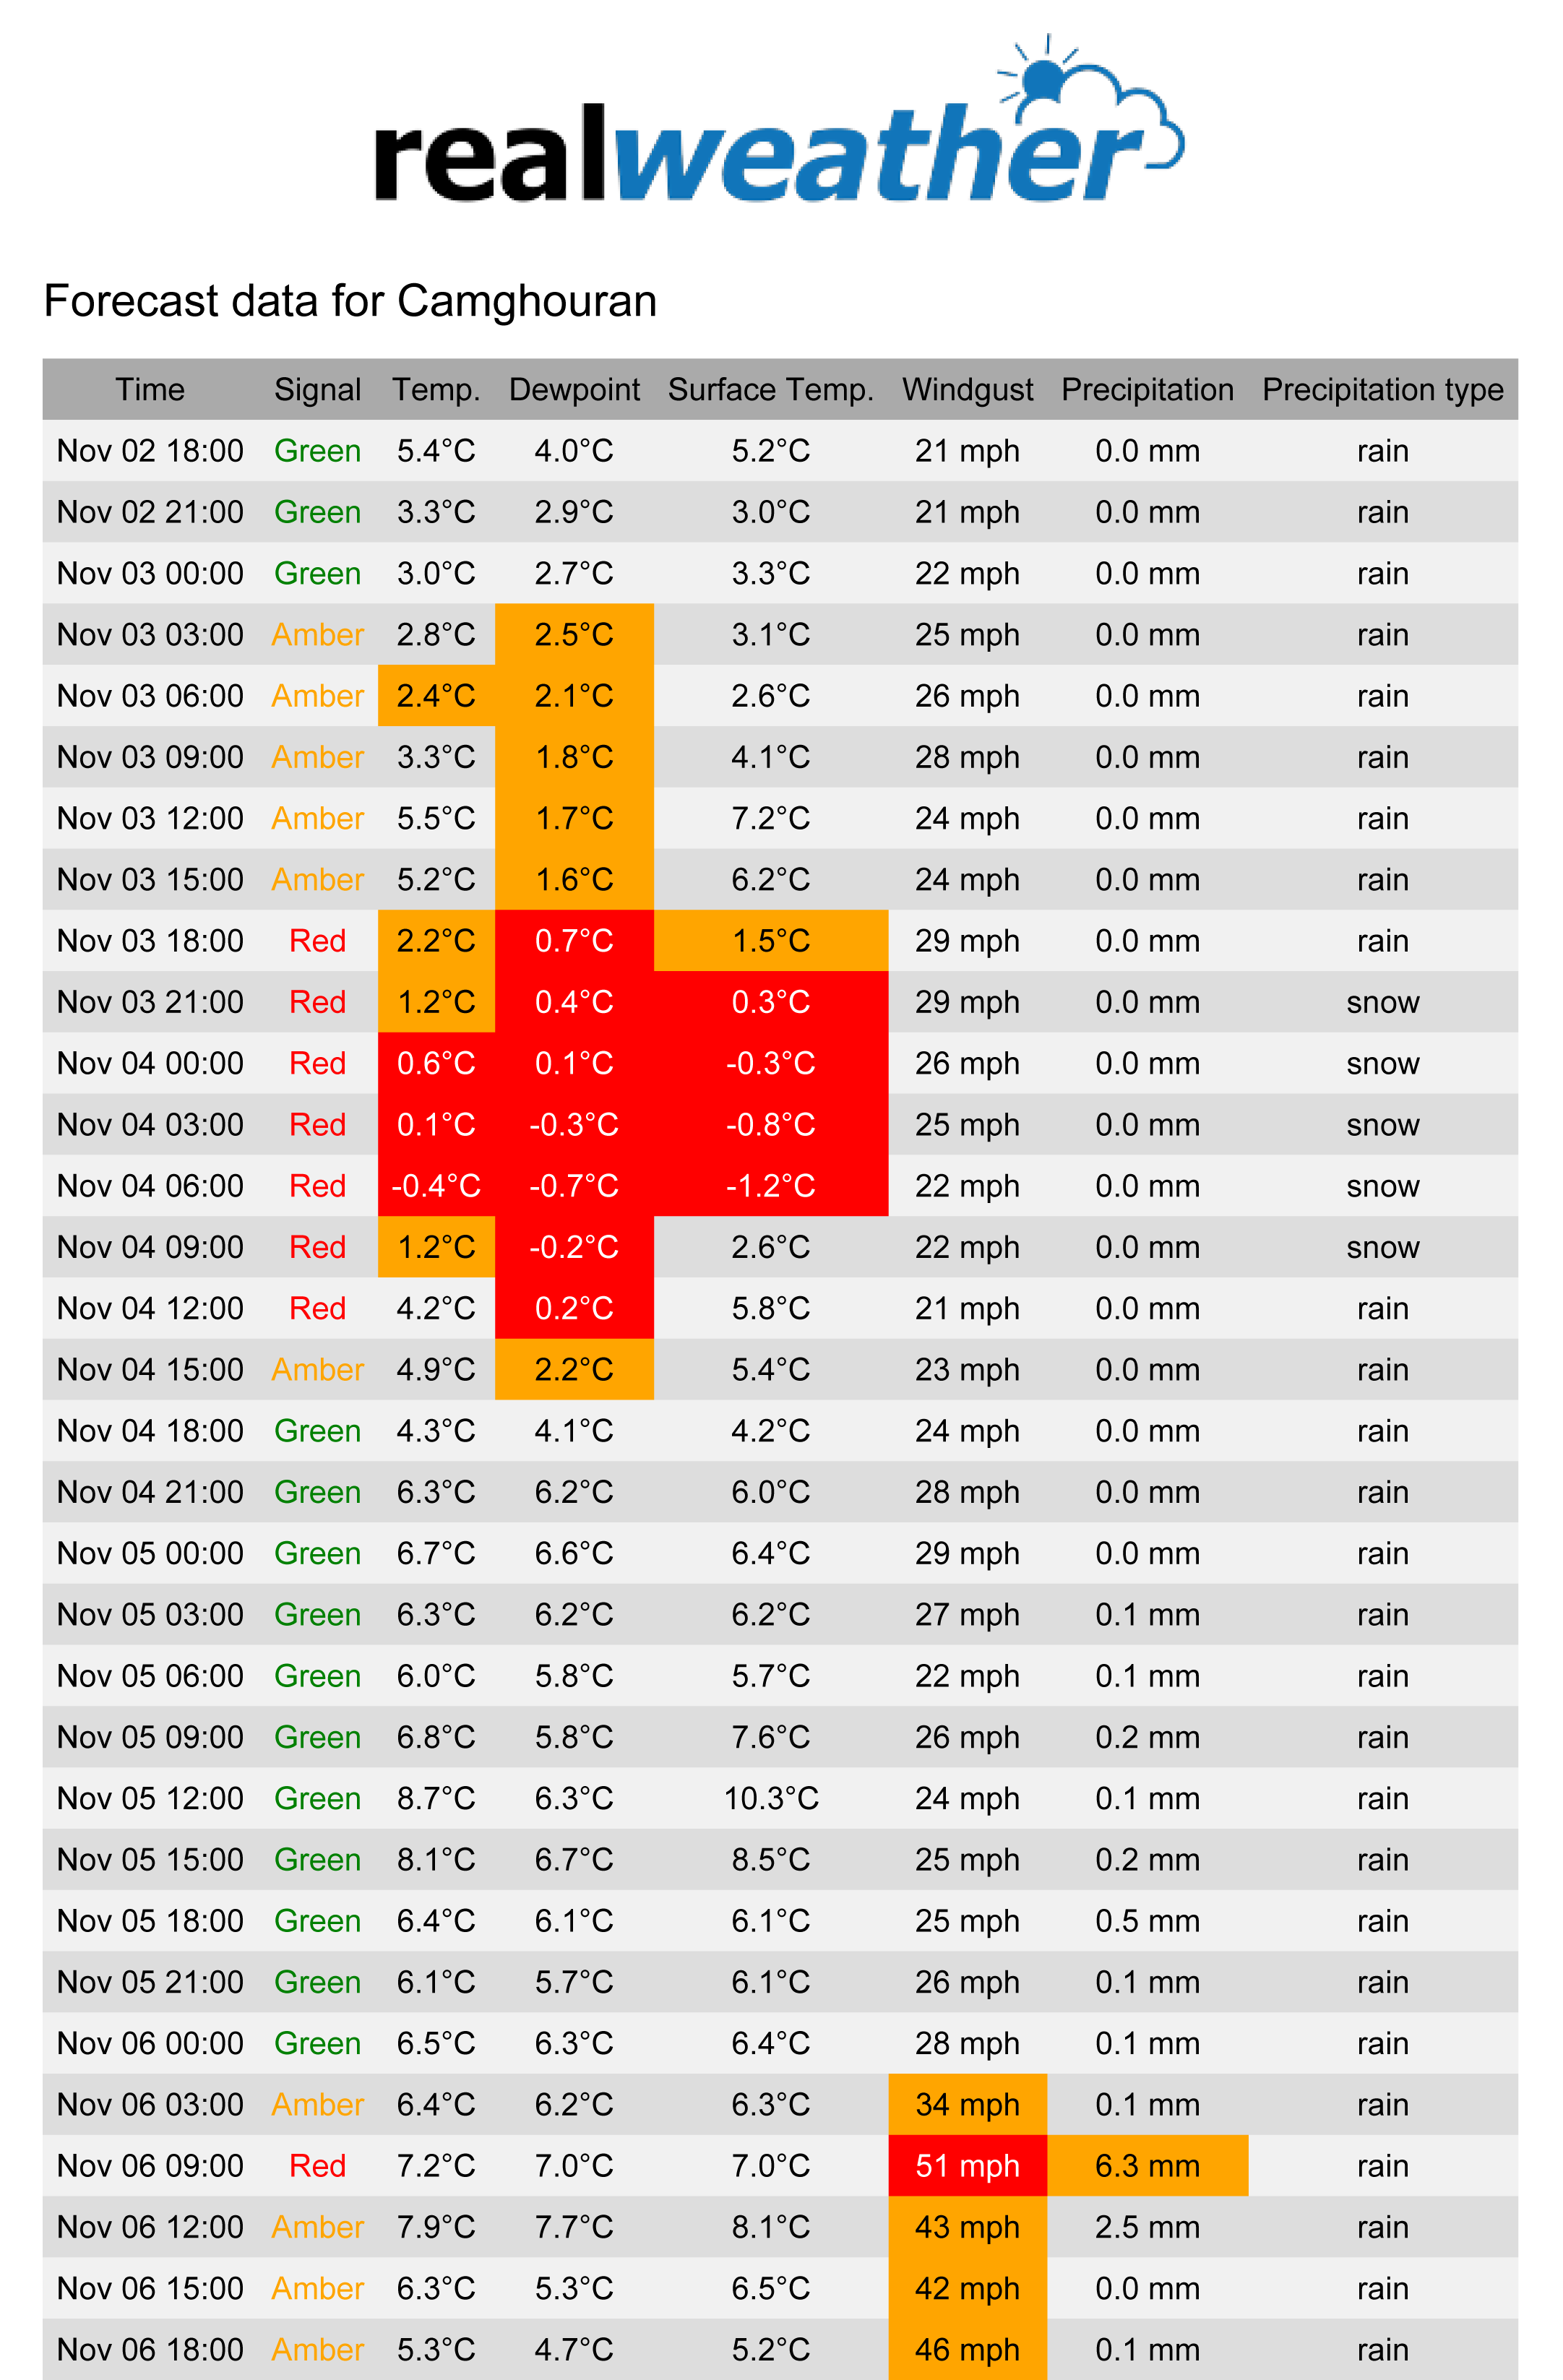The image size is (1563, 2380).
Task: Click the Dewpoint column header
Action: coord(574,389)
